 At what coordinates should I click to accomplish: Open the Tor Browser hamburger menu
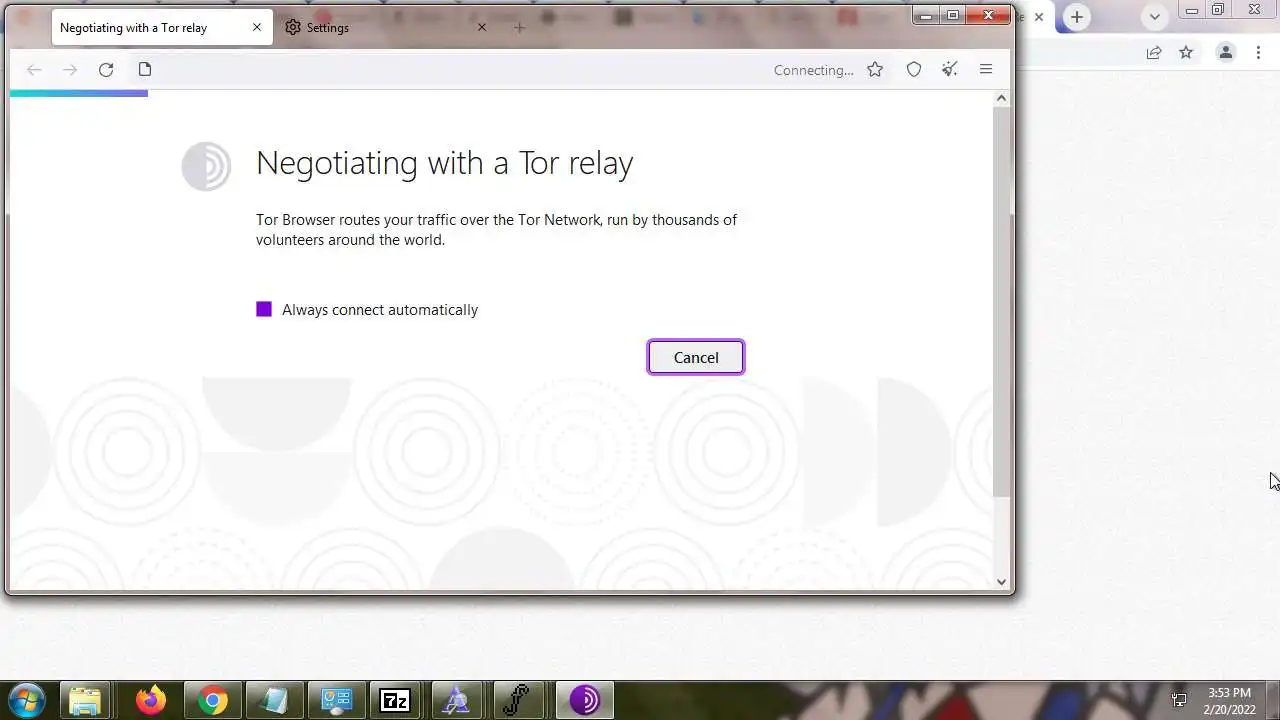click(x=986, y=69)
